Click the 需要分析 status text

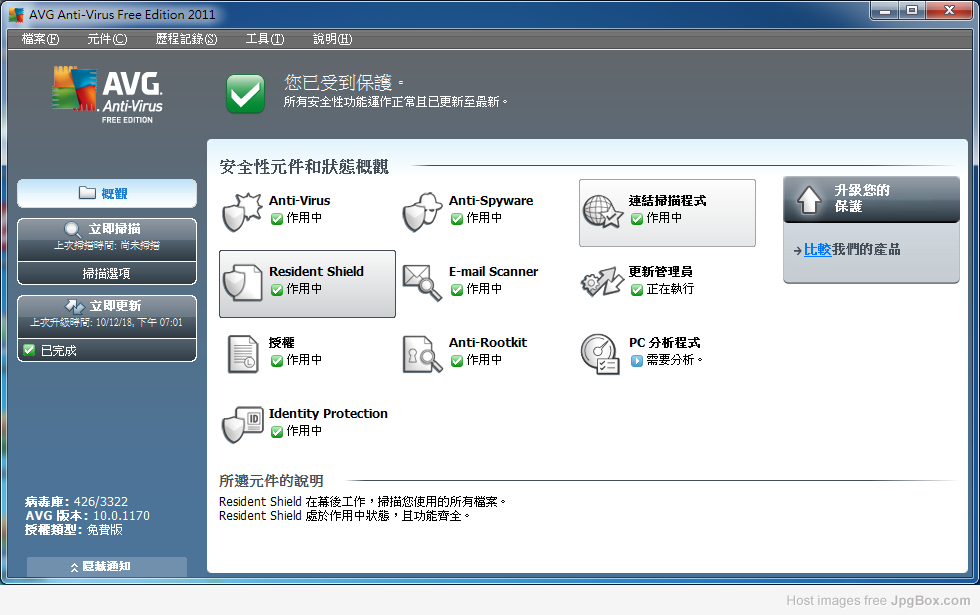click(x=674, y=360)
